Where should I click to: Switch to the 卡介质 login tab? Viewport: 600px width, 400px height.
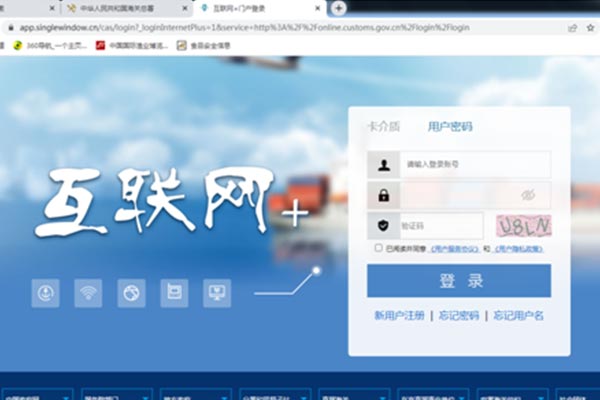384,126
